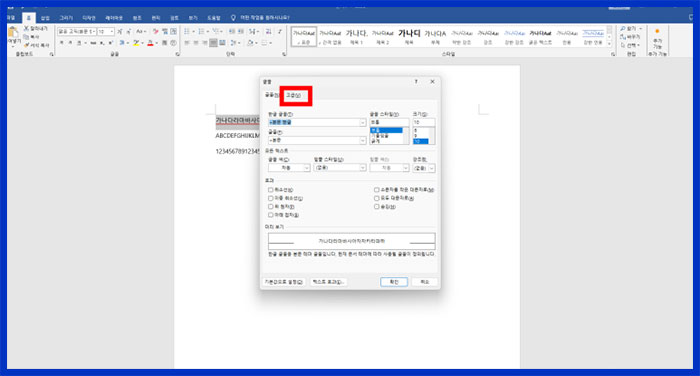Click the Text Effects (텍스트 효과) button
The image size is (700, 376).
[x=329, y=282]
